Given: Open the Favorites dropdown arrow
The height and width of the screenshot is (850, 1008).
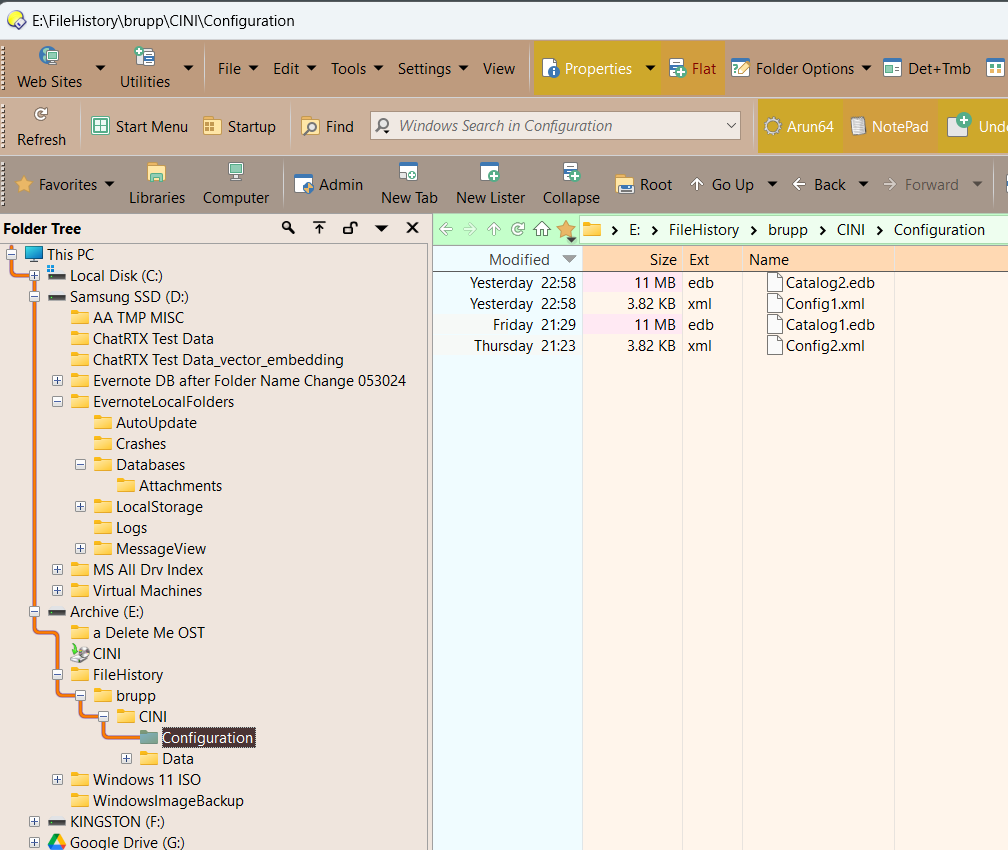Looking at the screenshot, I should point(109,185).
